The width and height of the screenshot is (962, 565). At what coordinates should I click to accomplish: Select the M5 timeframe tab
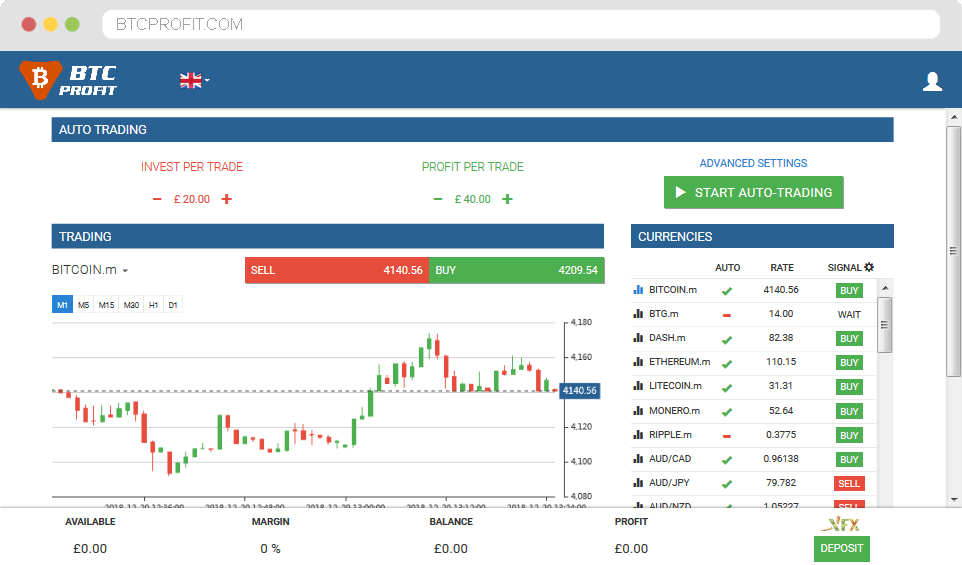(83, 305)
